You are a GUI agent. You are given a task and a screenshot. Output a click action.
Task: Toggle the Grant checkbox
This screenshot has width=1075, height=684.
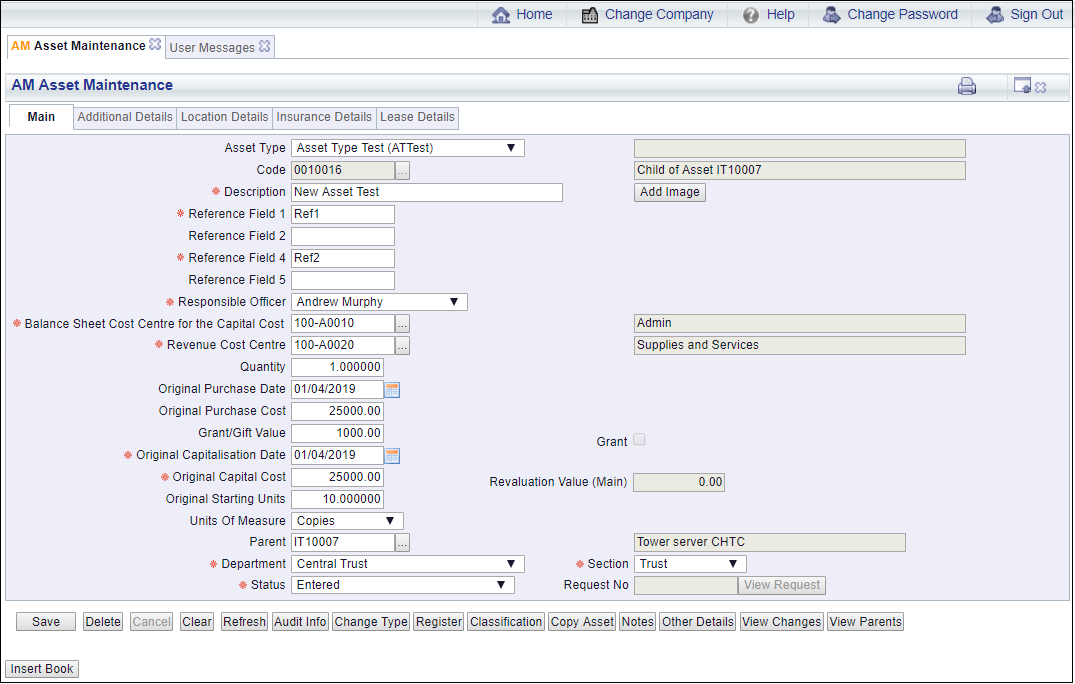click(639, 439)
